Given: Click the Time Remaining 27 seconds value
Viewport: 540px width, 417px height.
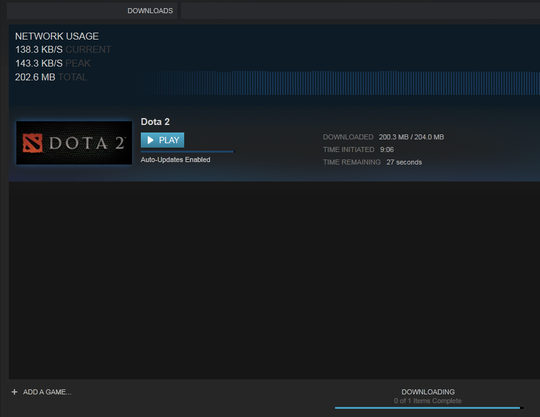Looking at the screenshot, I should (404, 162).
